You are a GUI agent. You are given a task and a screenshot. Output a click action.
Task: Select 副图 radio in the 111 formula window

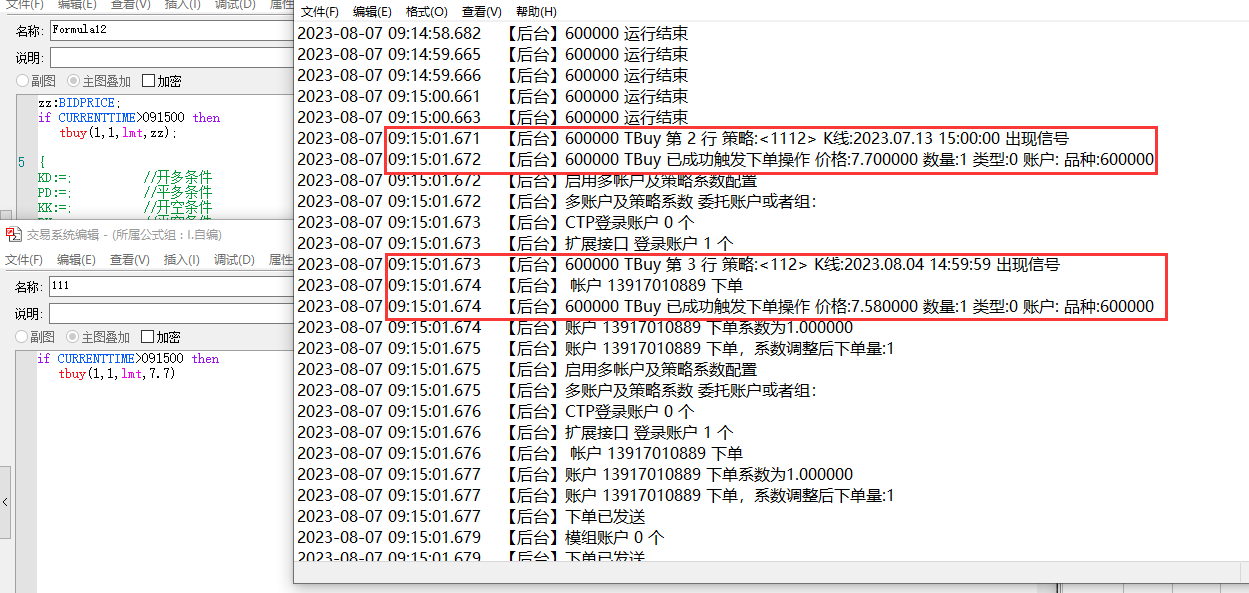[23, 337]
